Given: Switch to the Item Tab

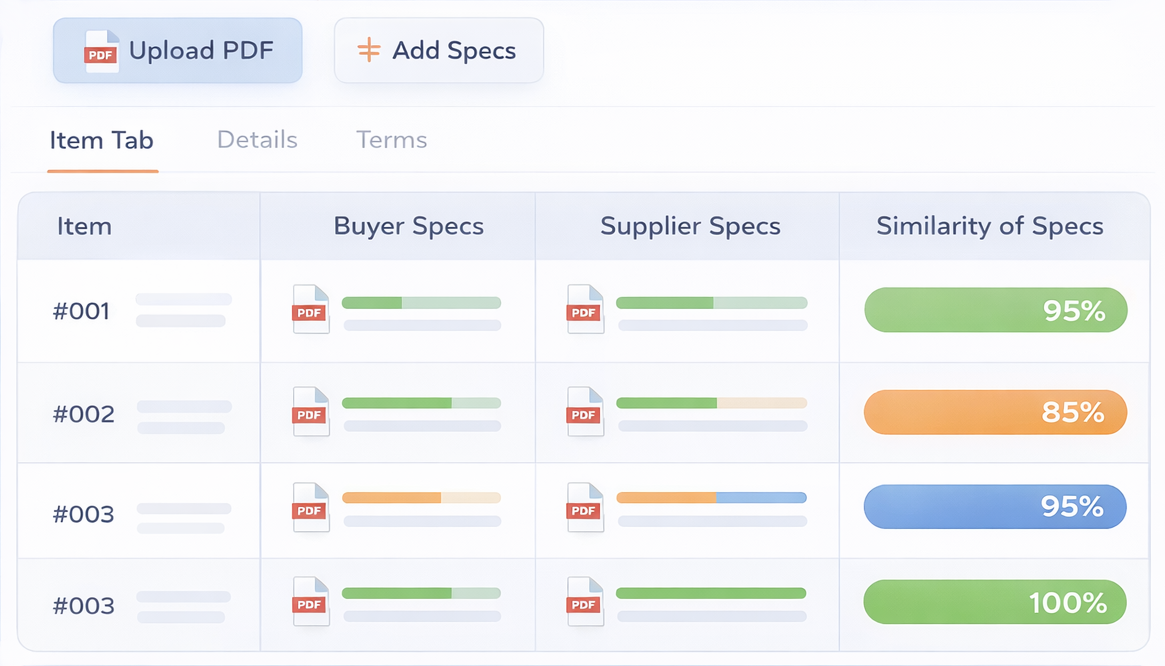Looking at the screenshot, I should [102, 140].
